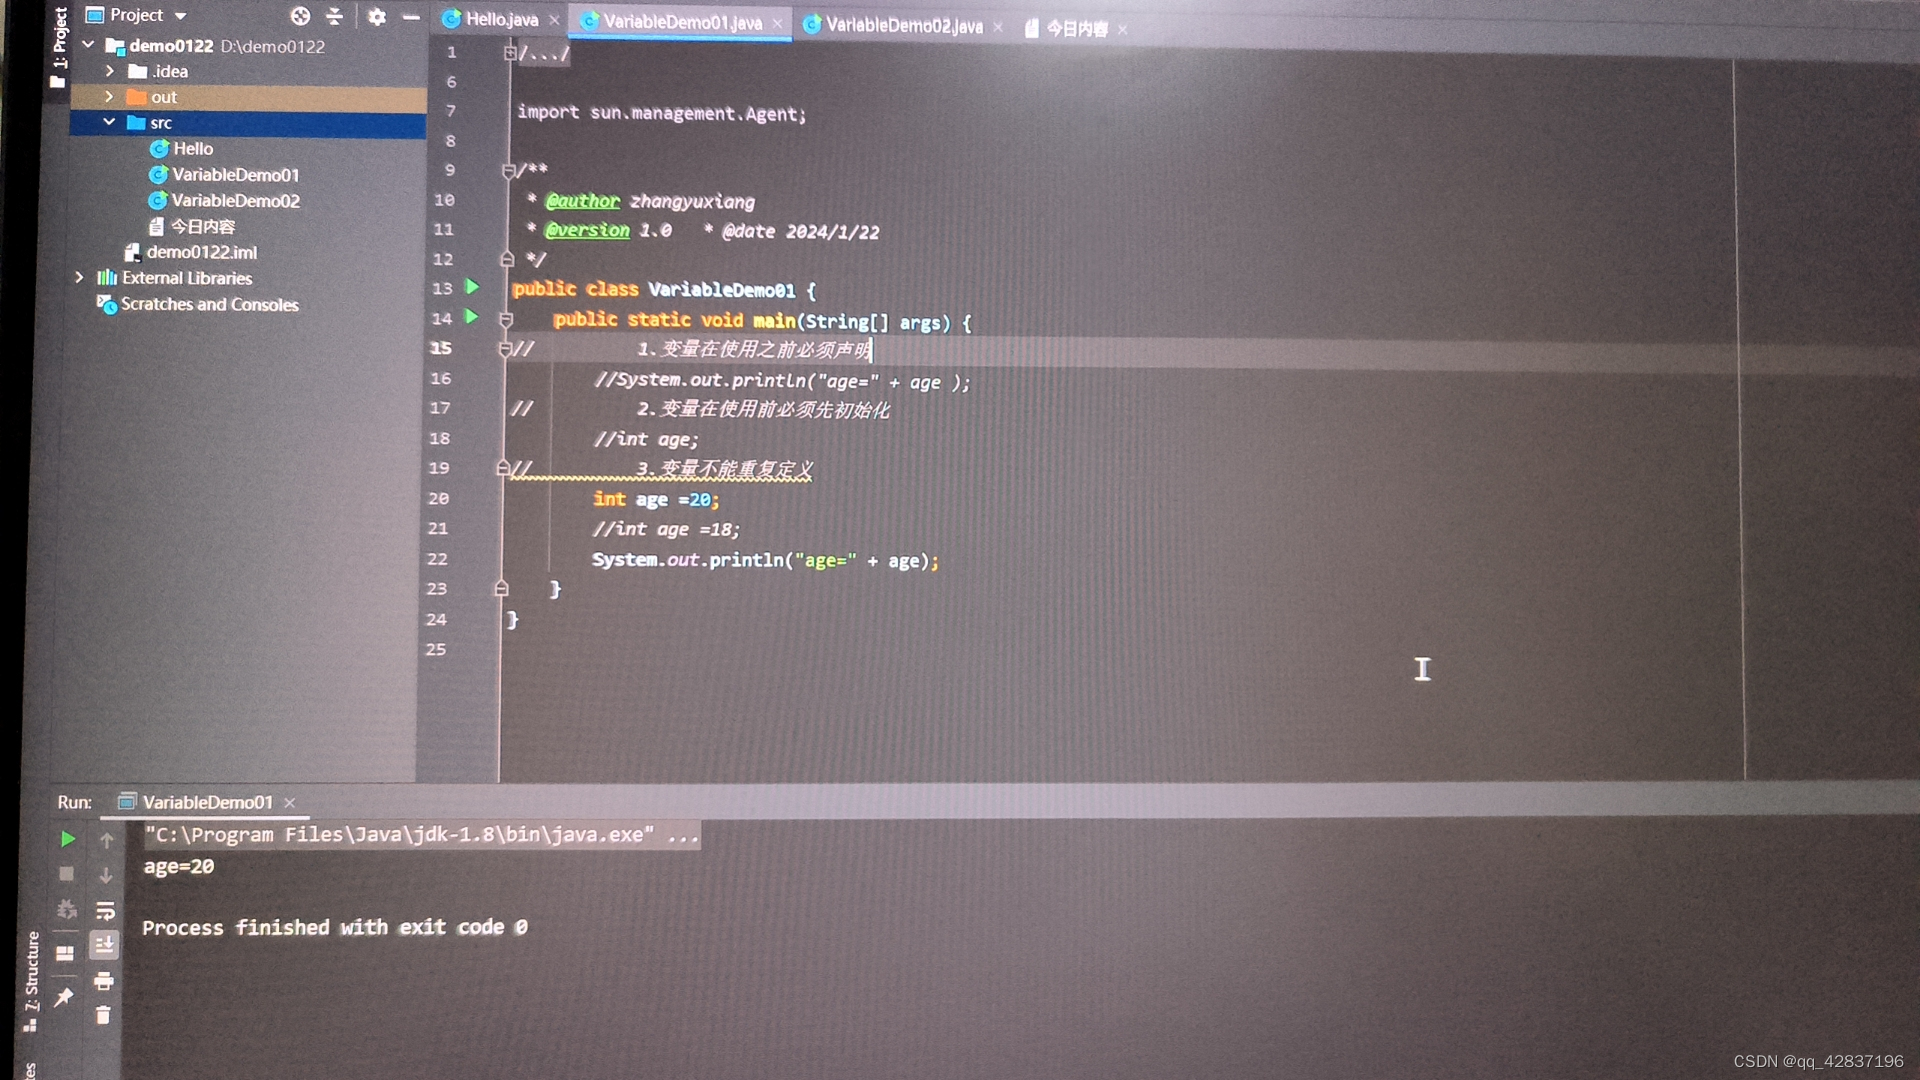Open Project panel settings gear

pyautogui.click(x=376, y=16)
